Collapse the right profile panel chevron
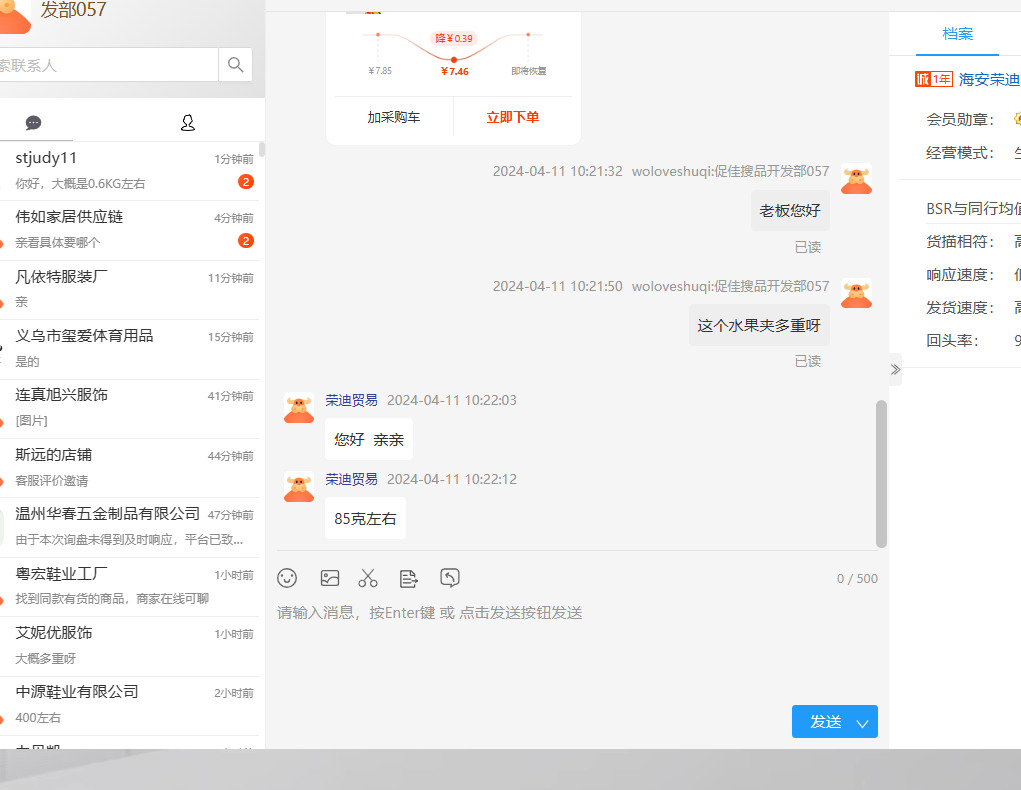 (x=895, y=369)
